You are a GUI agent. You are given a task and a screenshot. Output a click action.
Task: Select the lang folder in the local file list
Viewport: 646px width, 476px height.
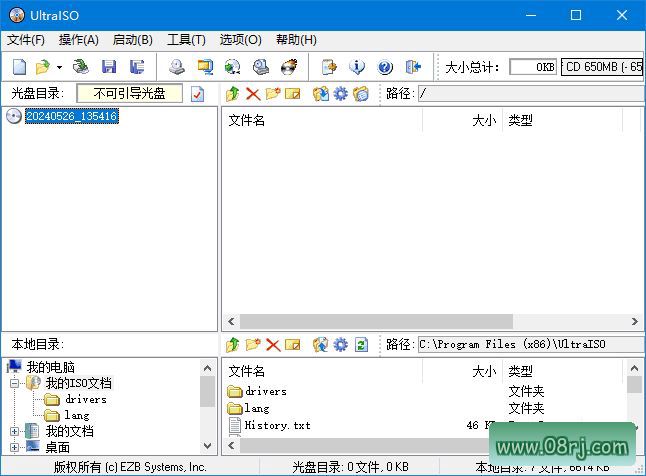coord(257,408)
